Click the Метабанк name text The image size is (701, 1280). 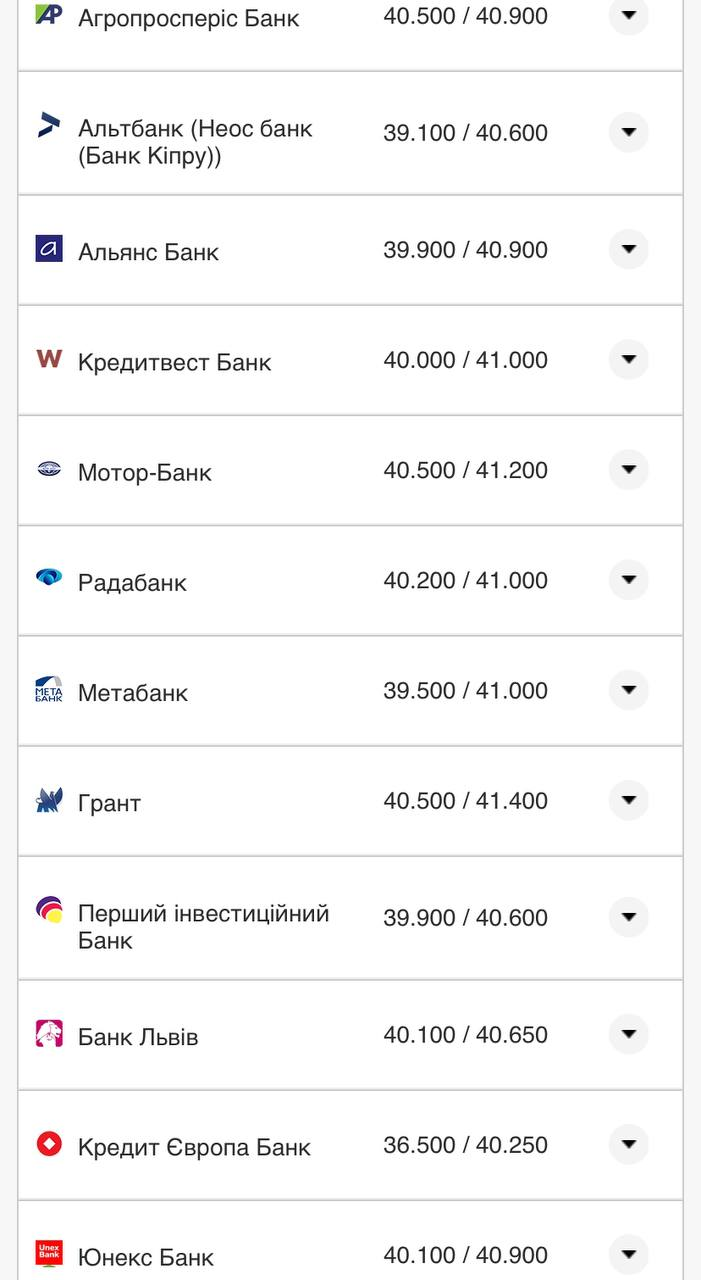(133, 692)
